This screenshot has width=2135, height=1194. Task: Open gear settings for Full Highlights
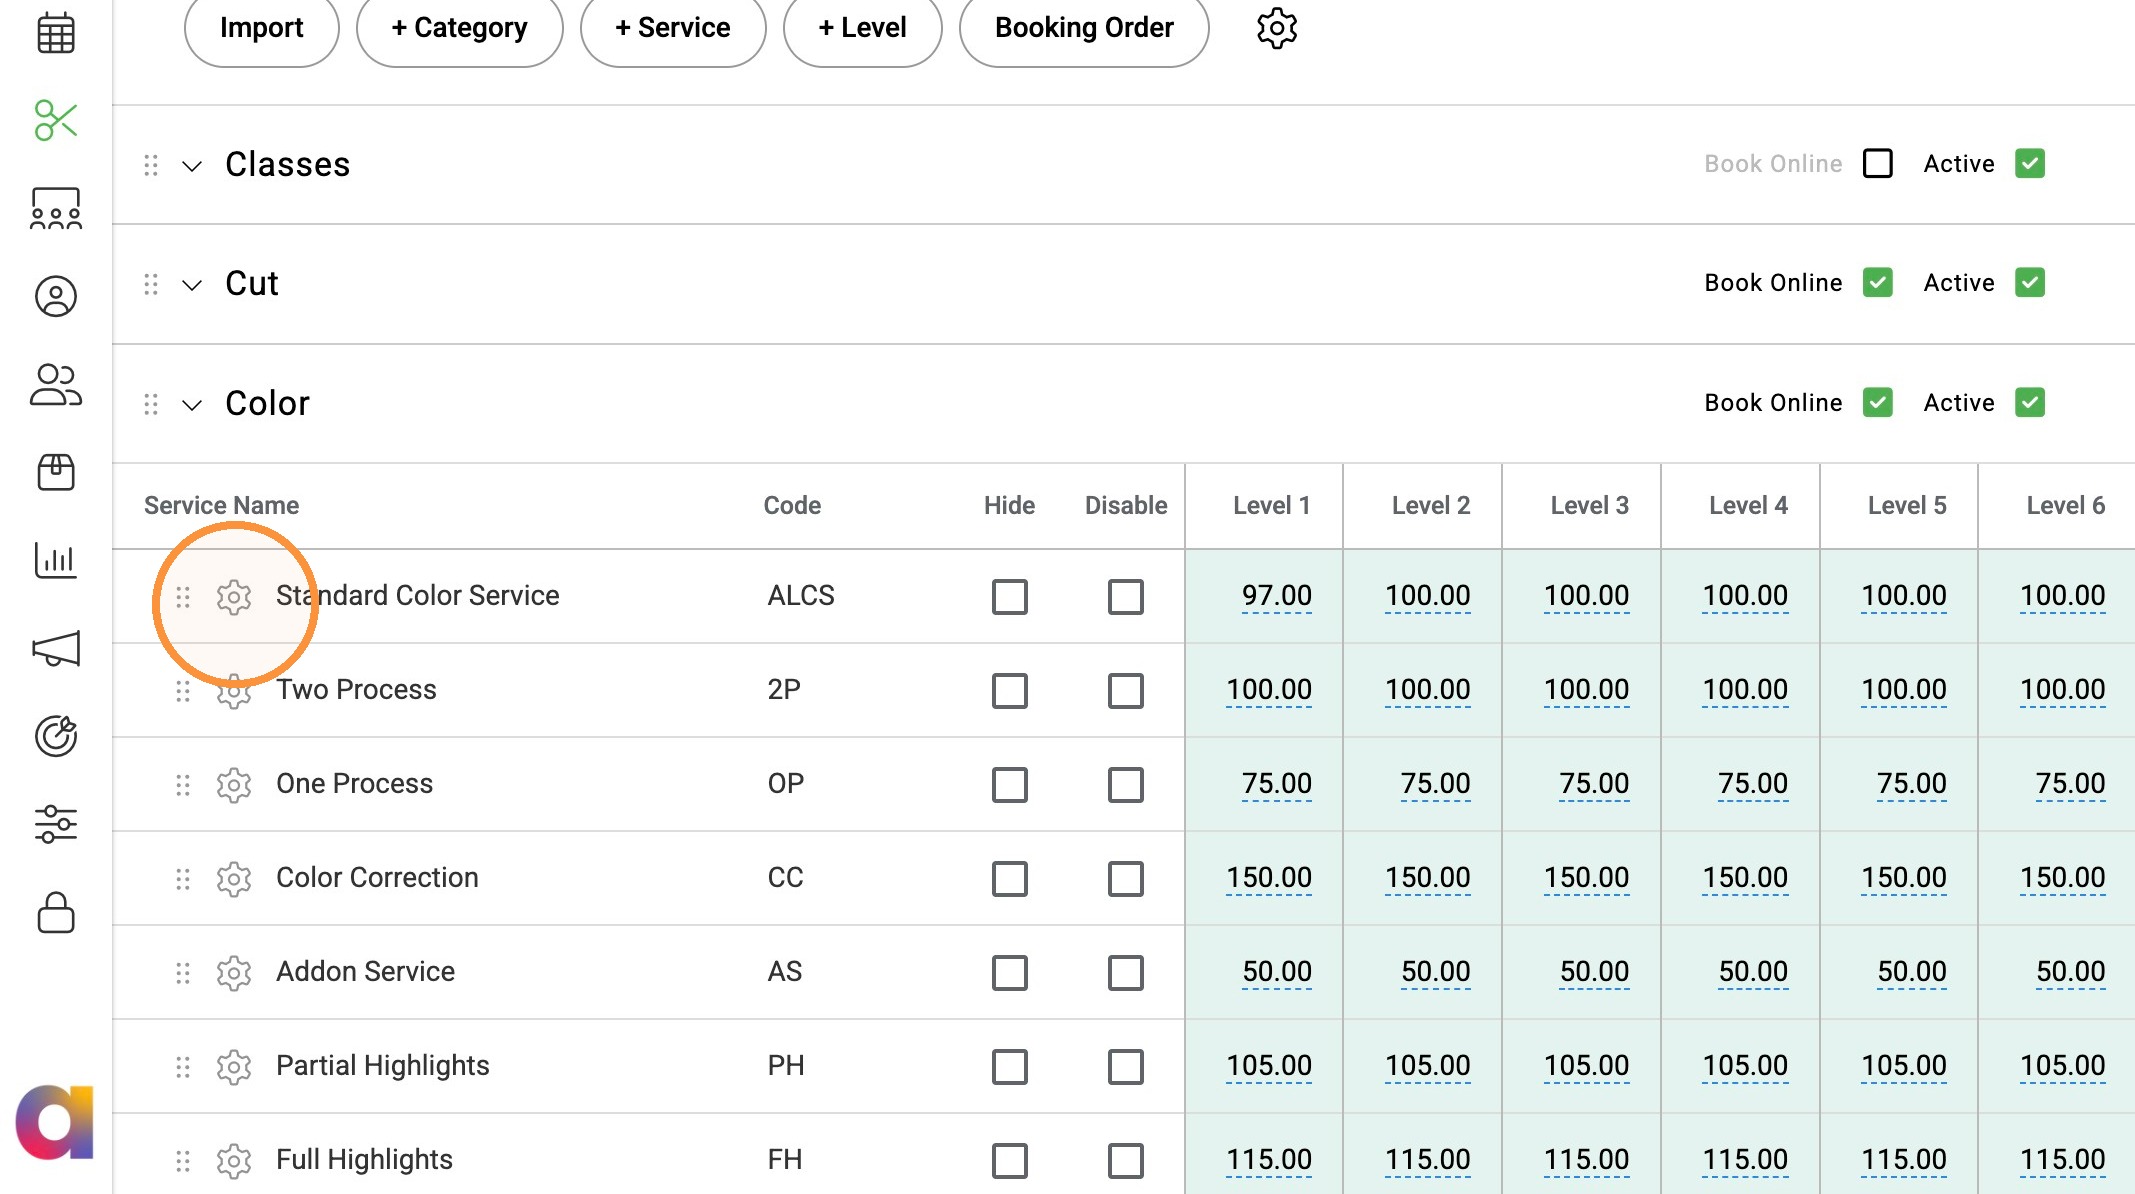click(234, 1161)
